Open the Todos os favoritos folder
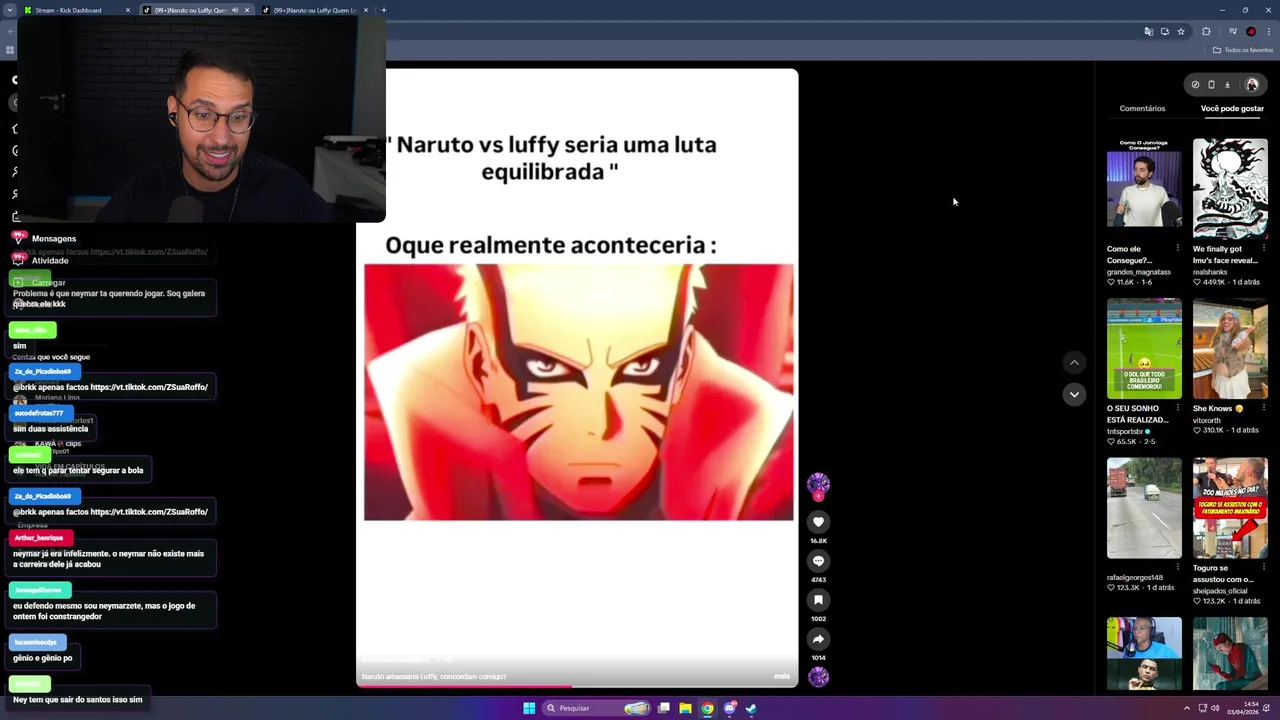This screenshot has height=720, width=1280. click(x=1243, y=50)
